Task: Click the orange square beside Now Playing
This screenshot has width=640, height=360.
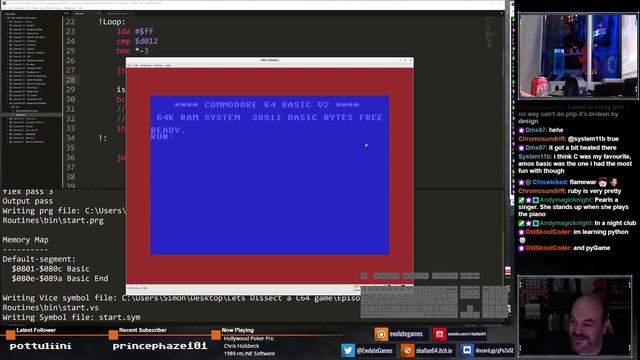Action: point(216,335)
